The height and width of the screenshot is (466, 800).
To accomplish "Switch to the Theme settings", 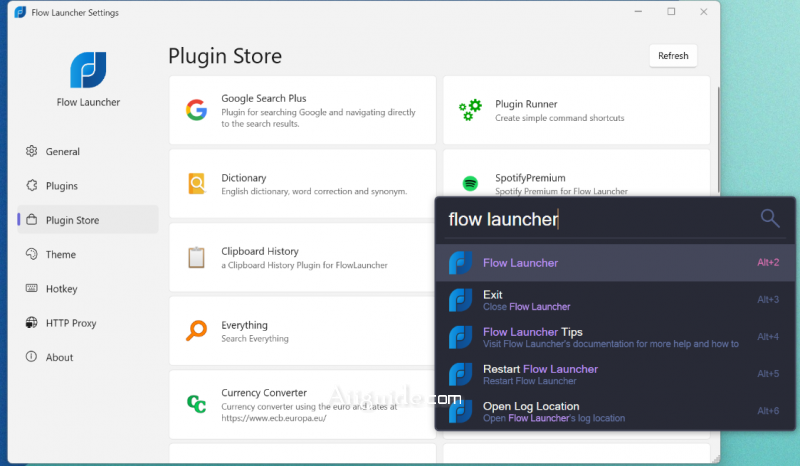I will coord(88,254).
